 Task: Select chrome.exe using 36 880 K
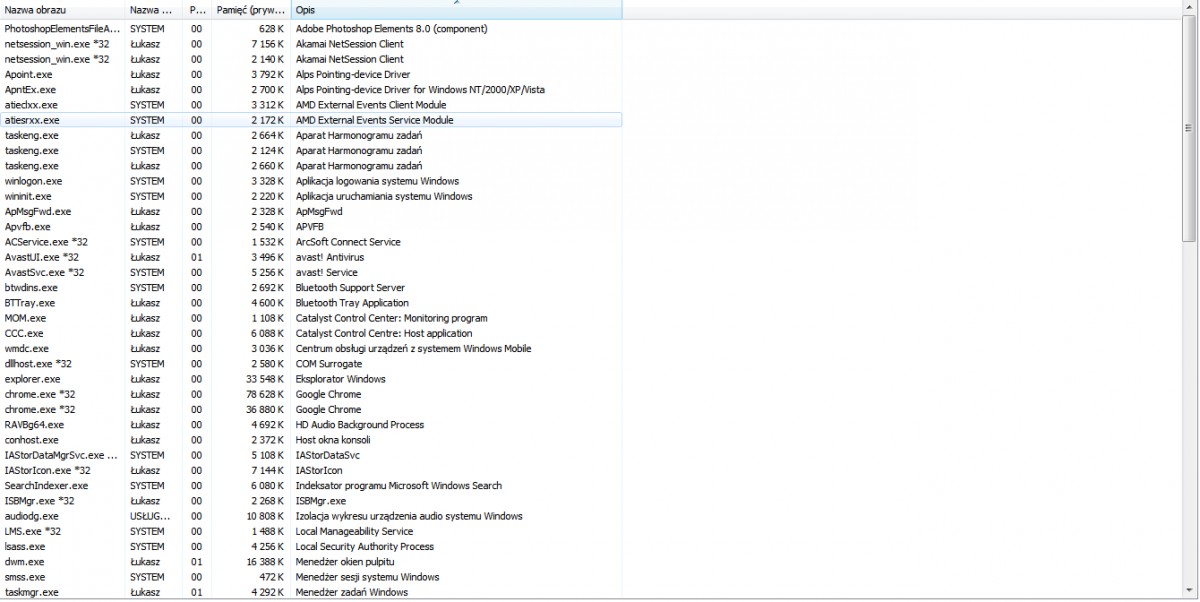pyautogui.click(x=311, y=410)
